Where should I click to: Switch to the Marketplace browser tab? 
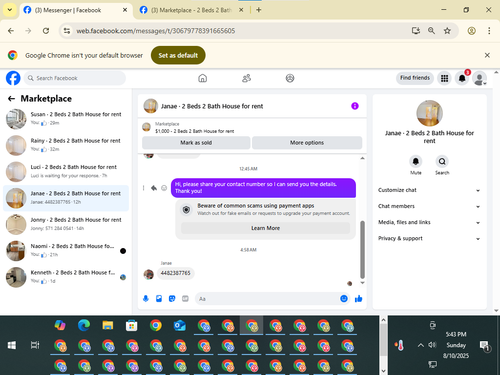tap(191, 10)
